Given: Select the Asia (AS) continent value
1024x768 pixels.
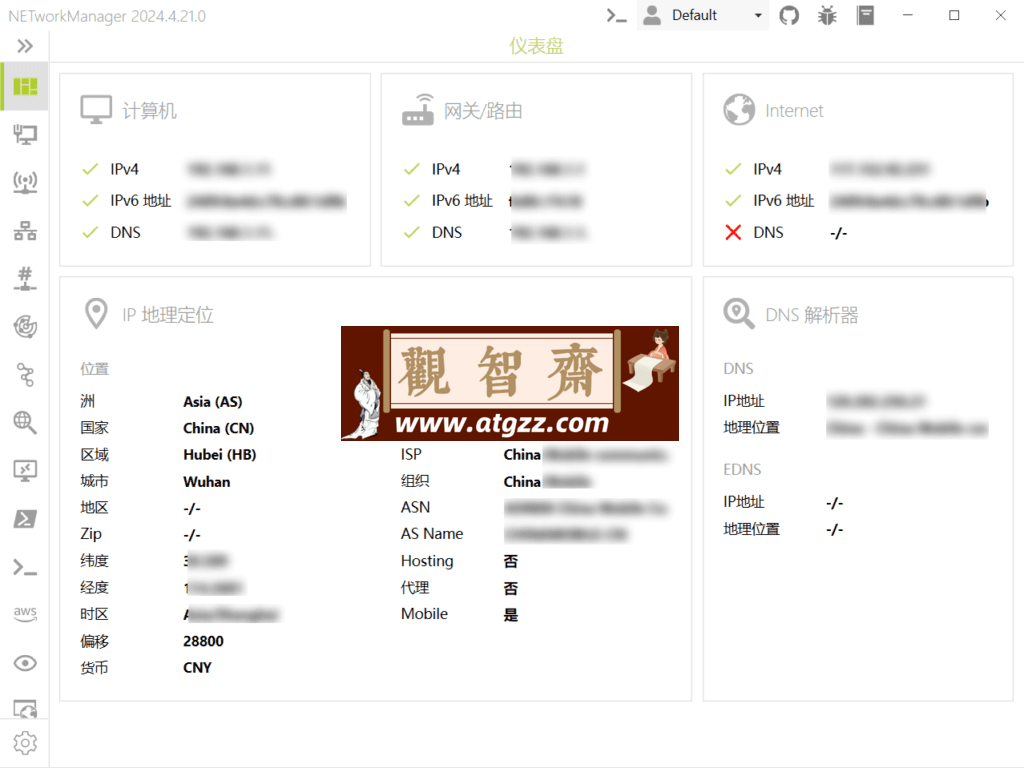Looking at the screenshot, I should 213,402.
